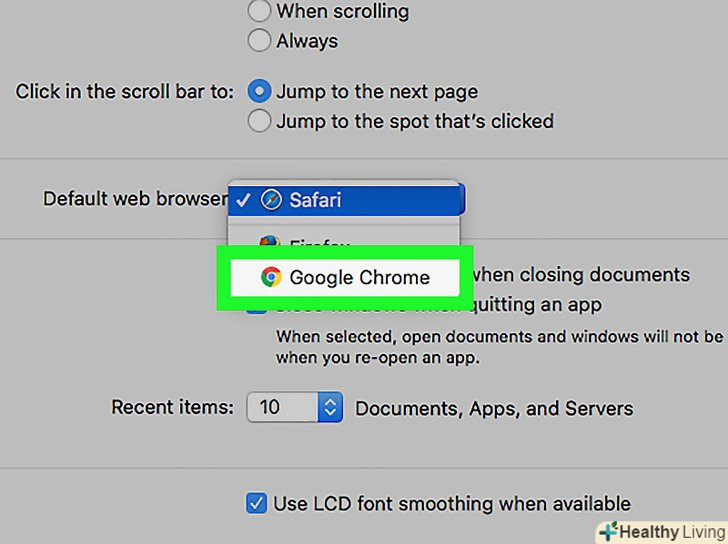Click the Safari compass icon
This screenshot has width=728, height=544.
(272, 200)
